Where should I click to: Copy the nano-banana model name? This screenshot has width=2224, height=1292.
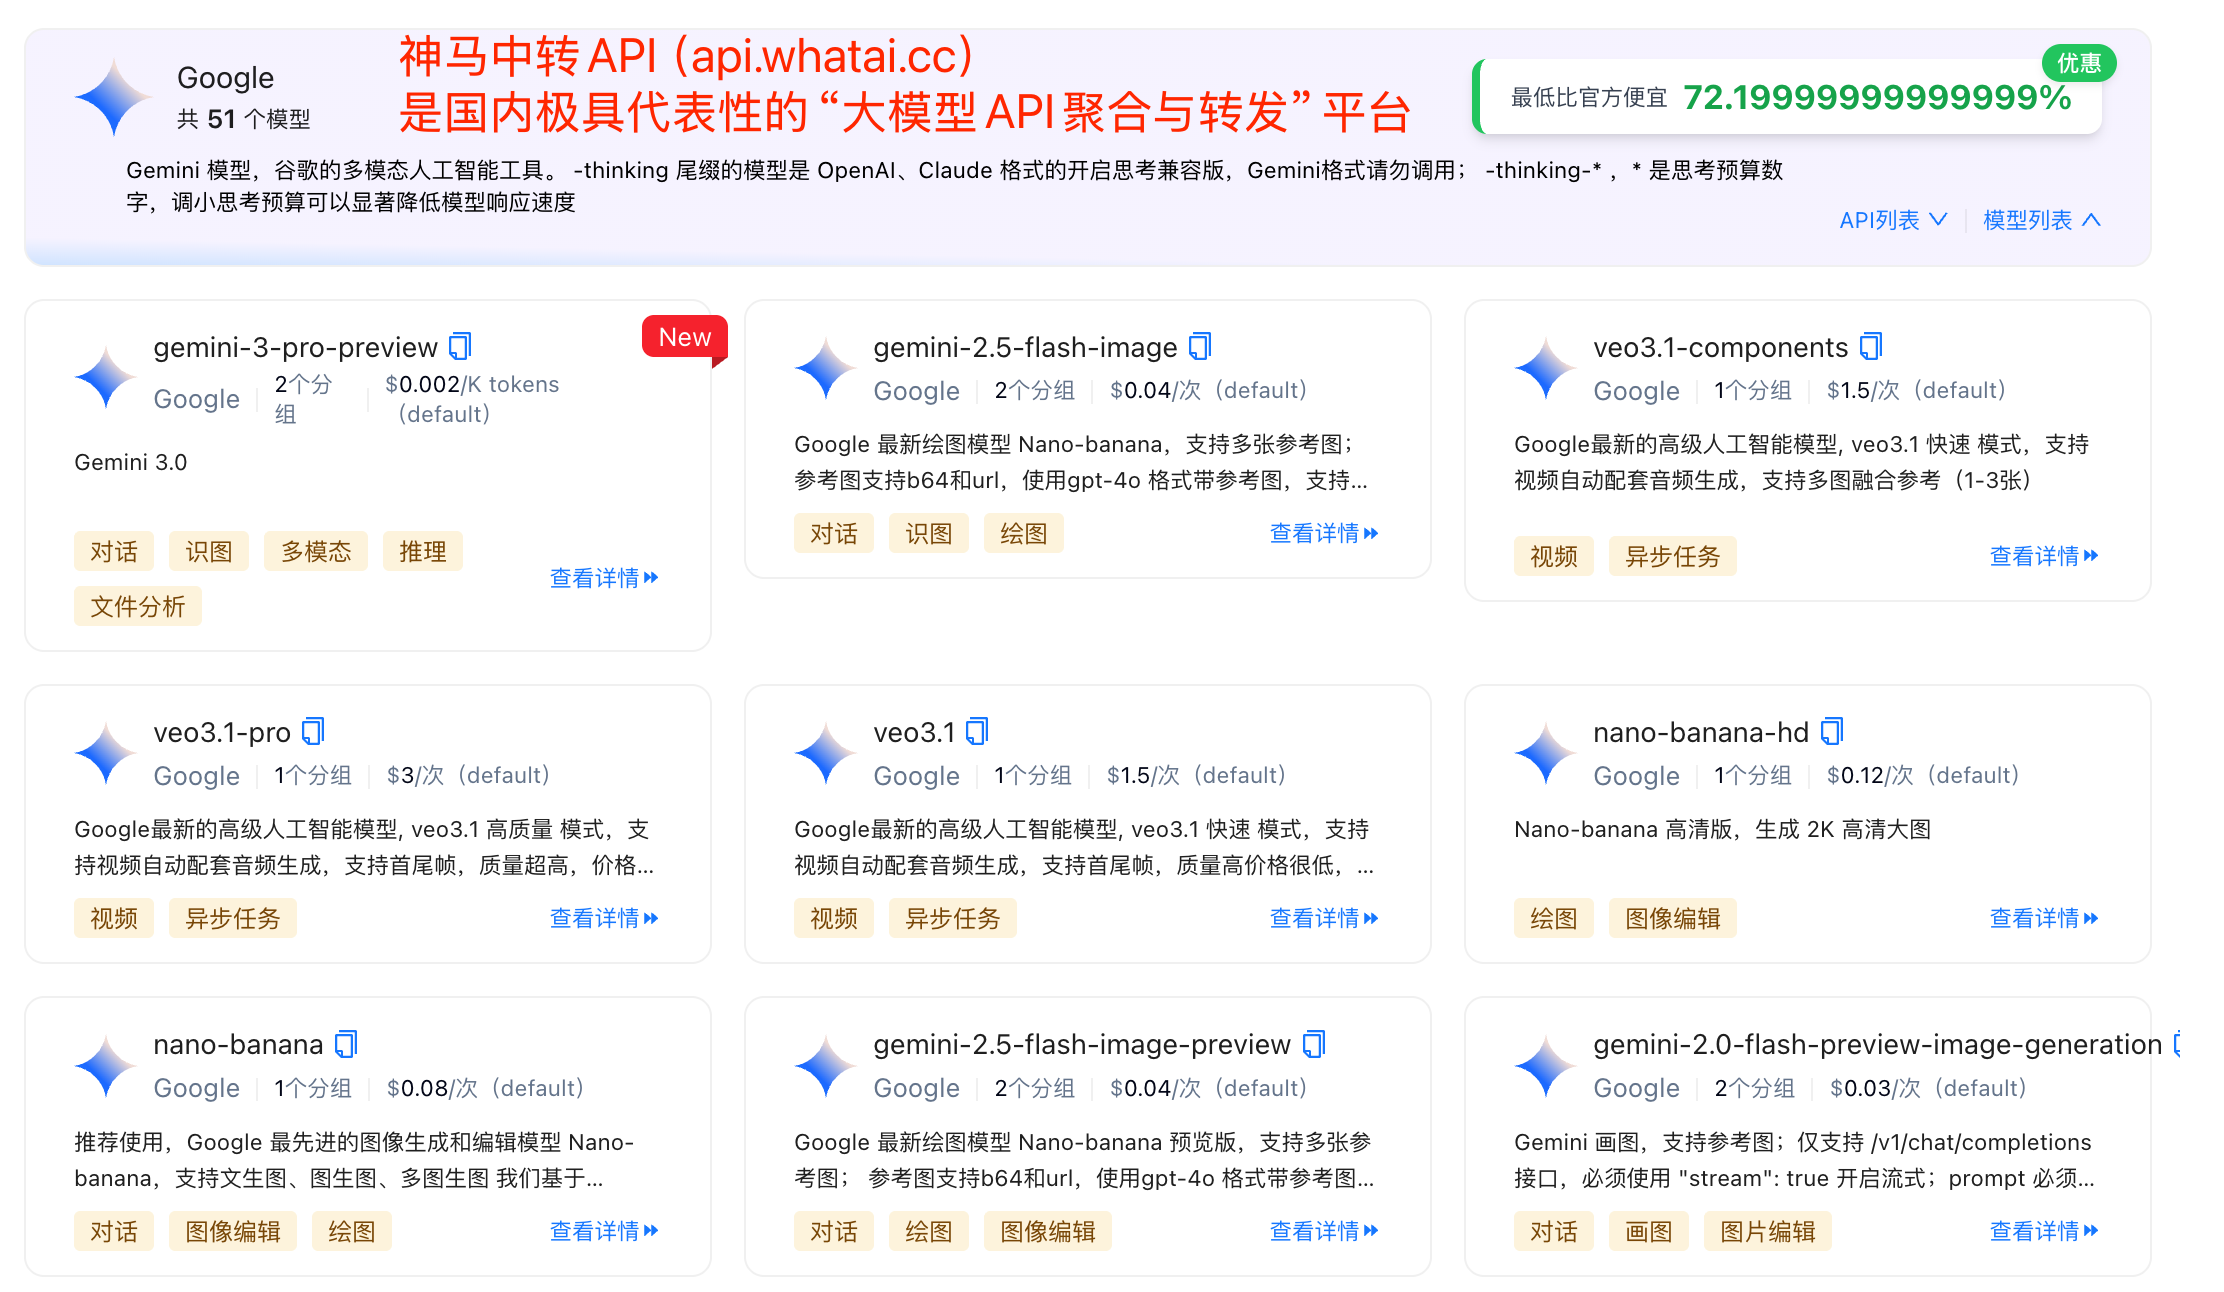click(346, 1044)
